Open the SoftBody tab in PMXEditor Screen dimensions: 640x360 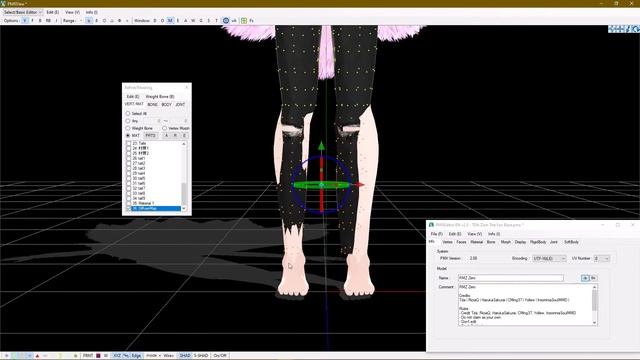(571, 242)
